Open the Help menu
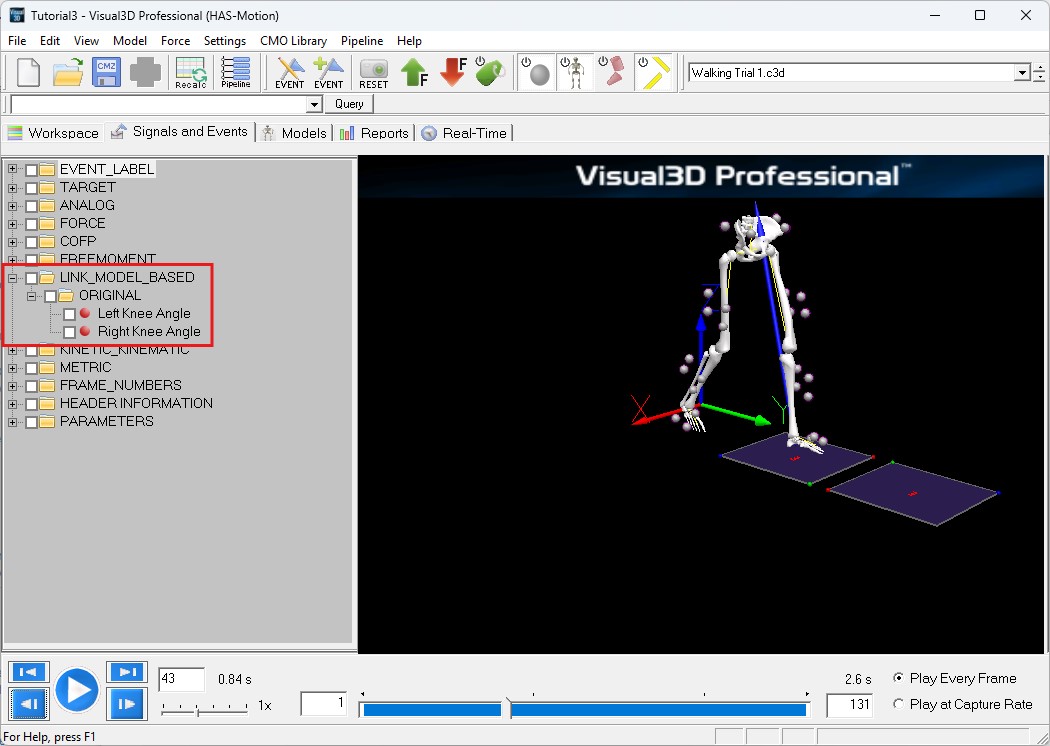Viewport: 1050px width, 746px height. click(x=409, y=41)
